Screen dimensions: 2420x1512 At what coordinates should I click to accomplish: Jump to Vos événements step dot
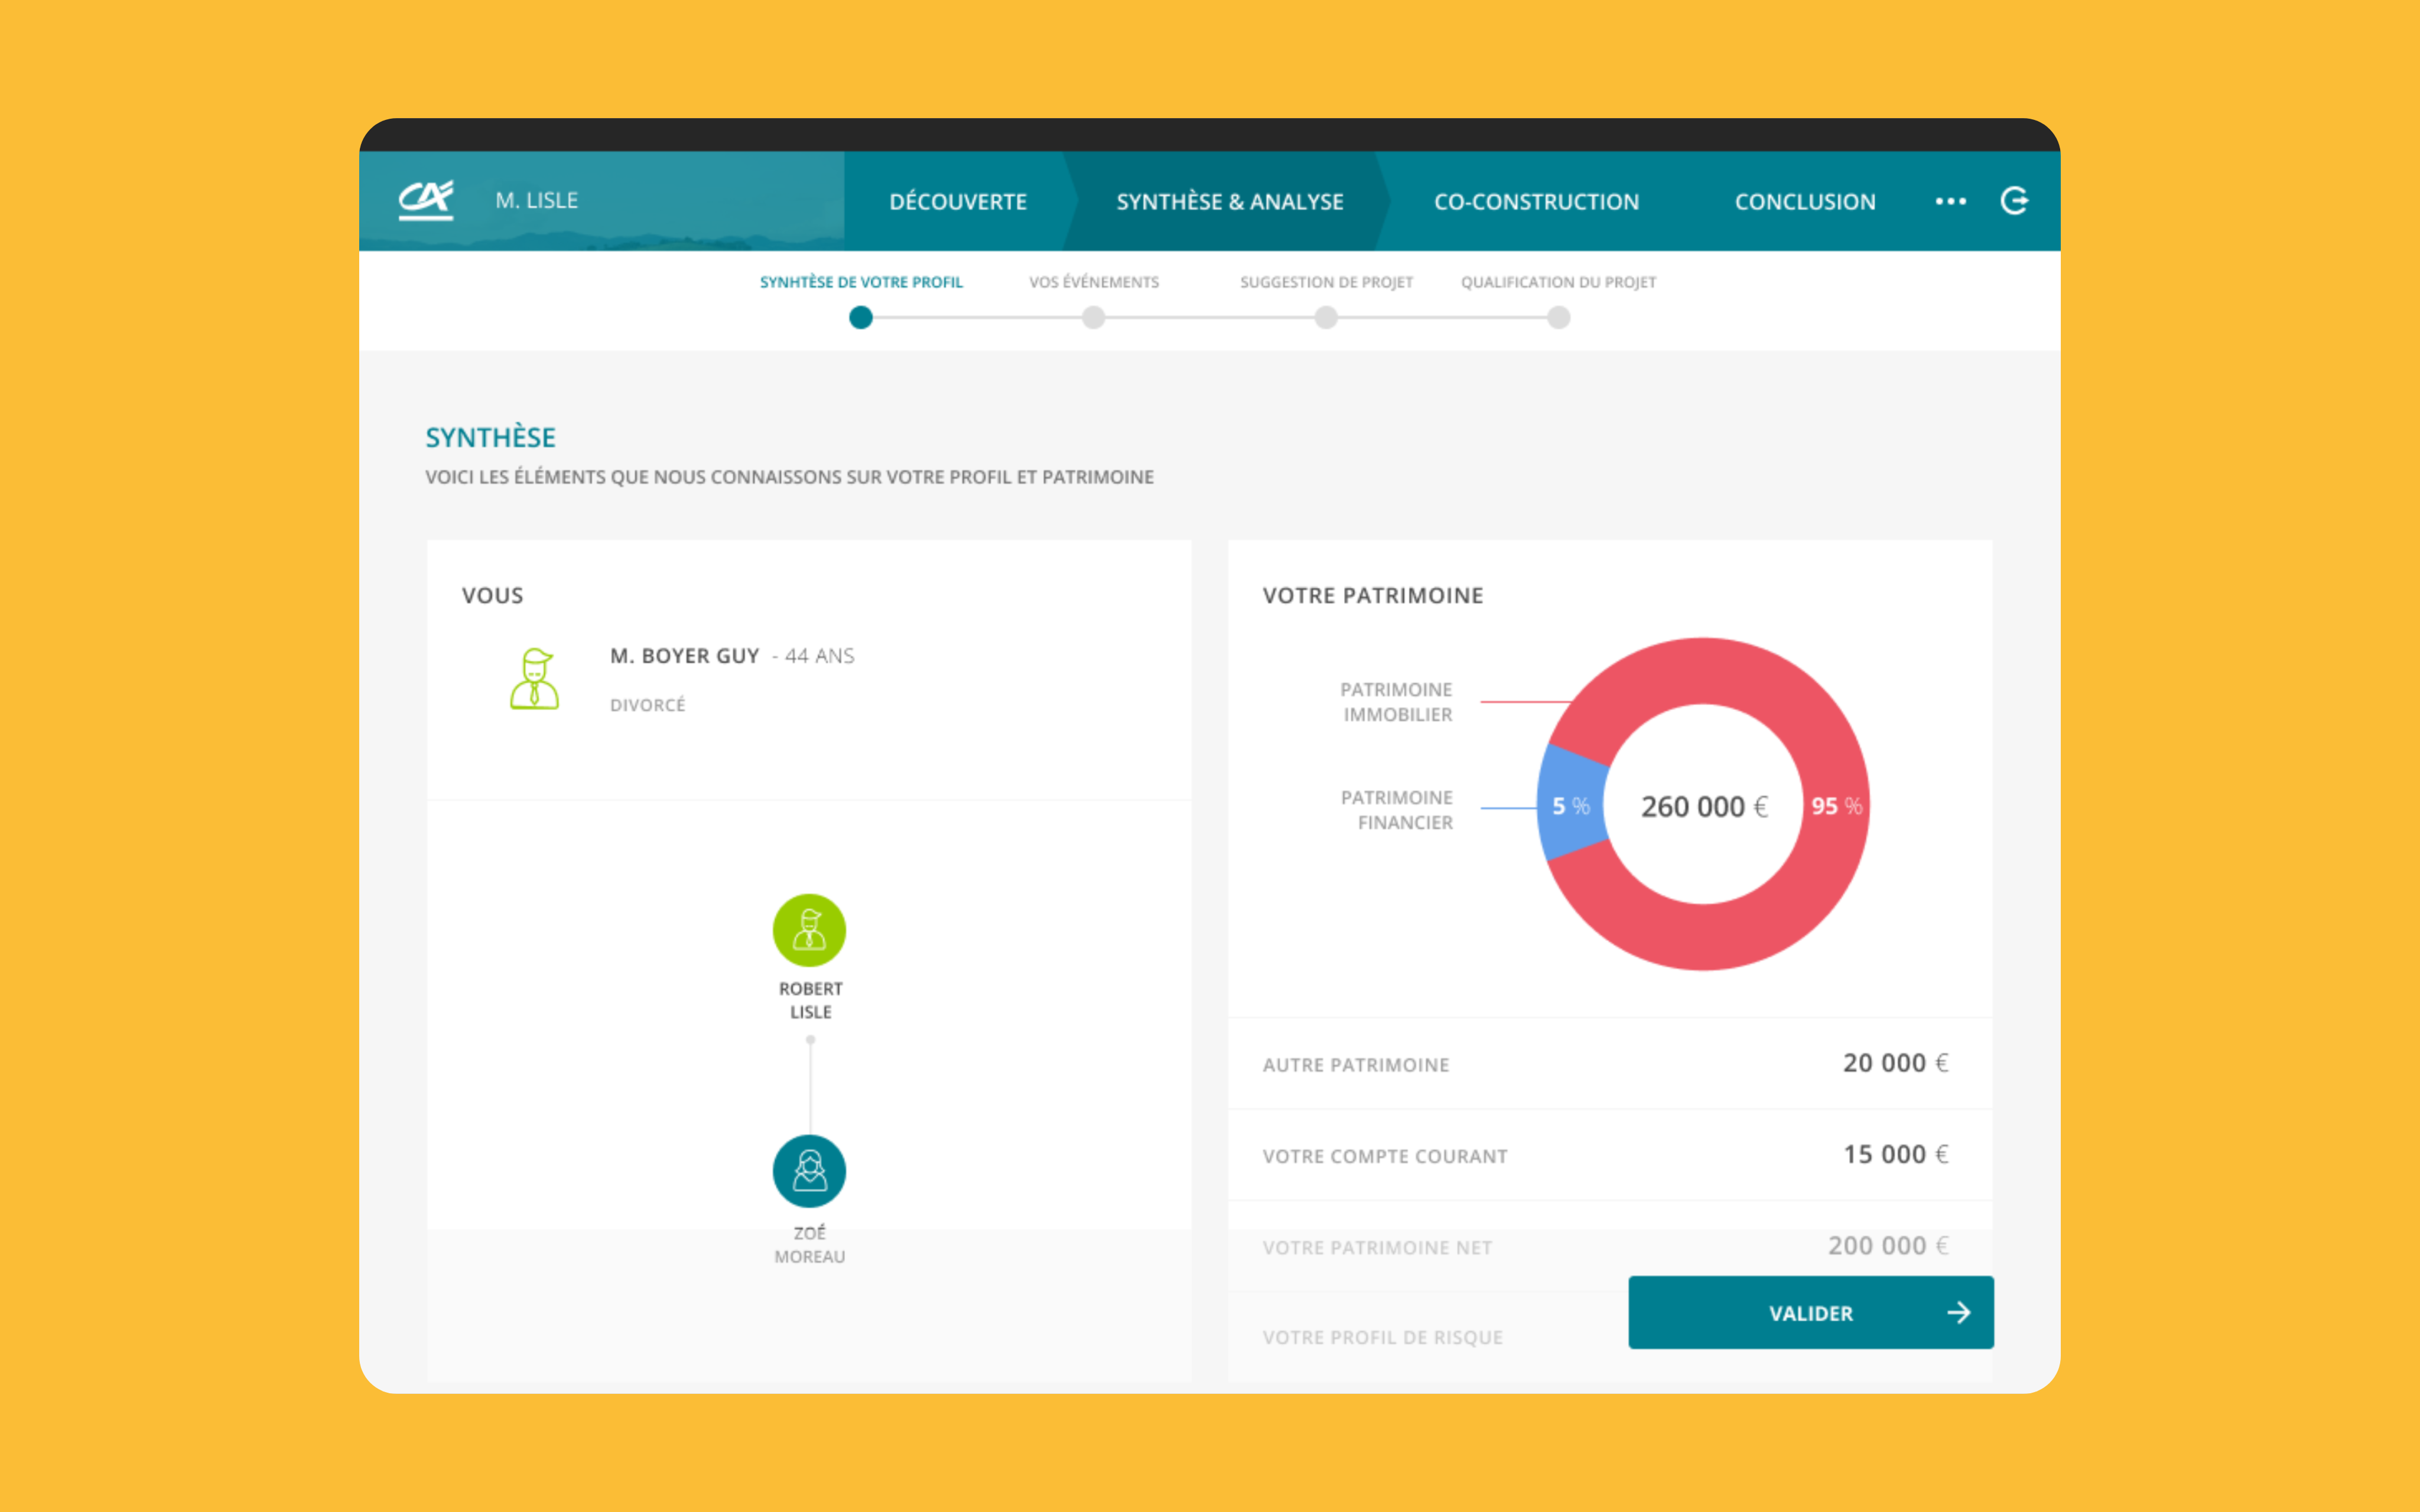pyautogui.click(x=1093, y=318)
